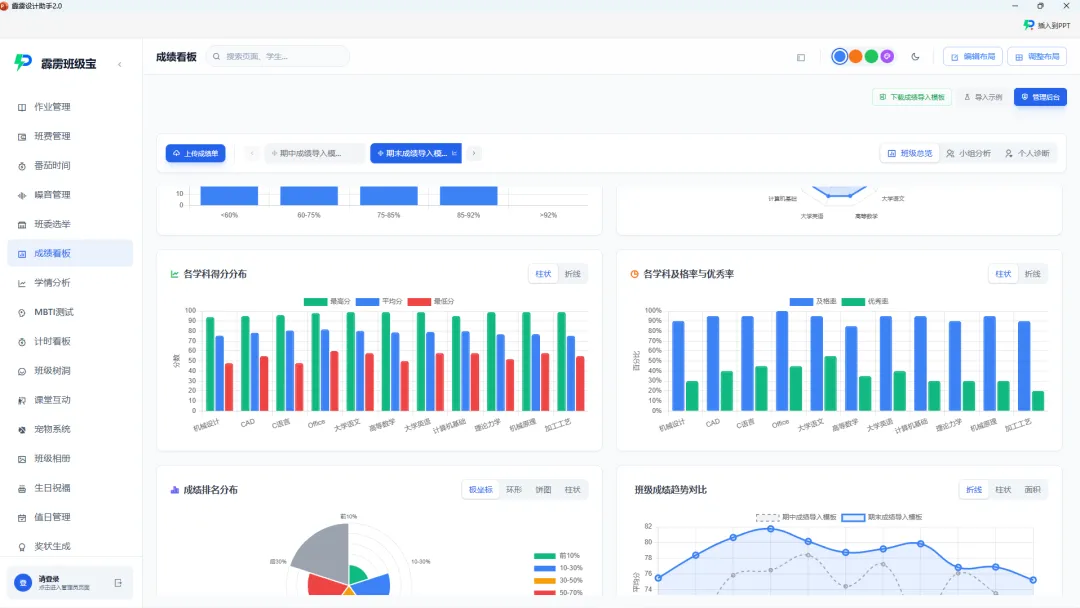Open 班级相册 in the sidebar
The image size is (1080, 608).
tap(70, 458)
